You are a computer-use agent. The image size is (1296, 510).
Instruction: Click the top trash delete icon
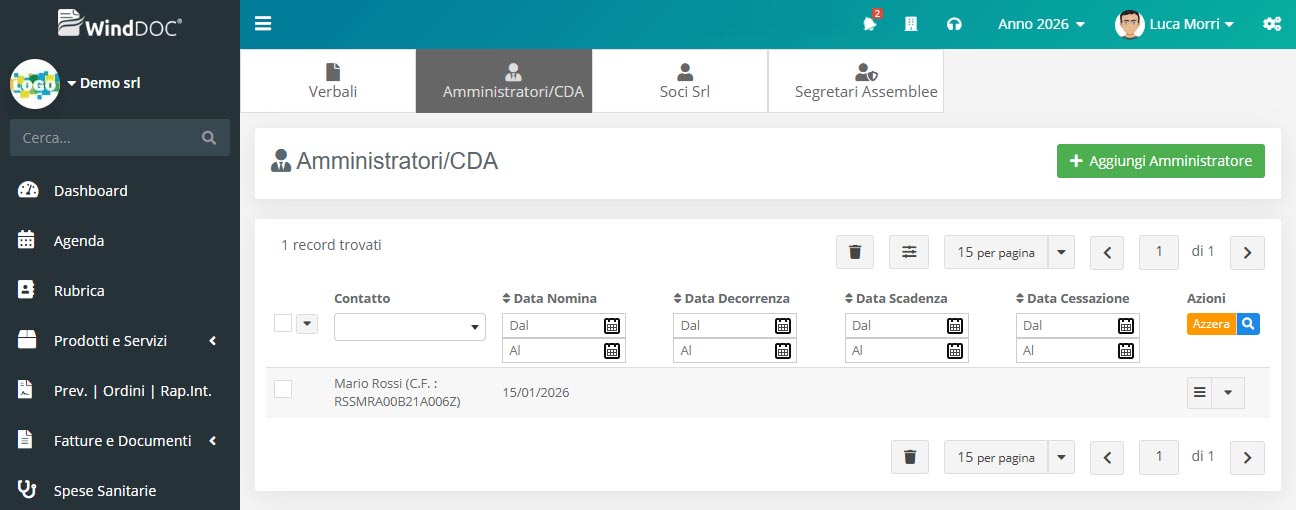point(855,252)
